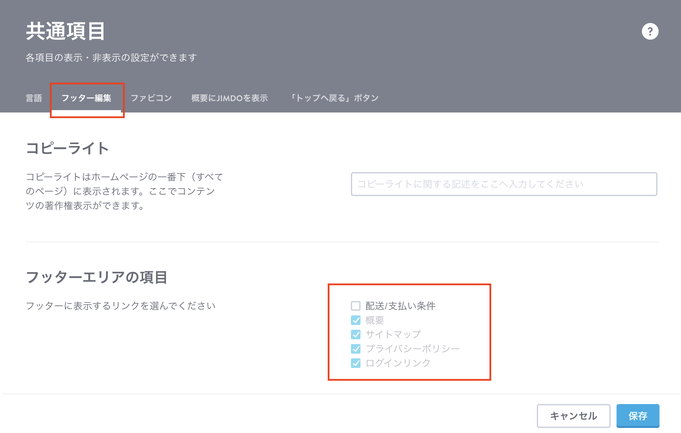The image size is (681, 433).
Task: Uncheck the 概要 checkbox
Action: (356, 320)
